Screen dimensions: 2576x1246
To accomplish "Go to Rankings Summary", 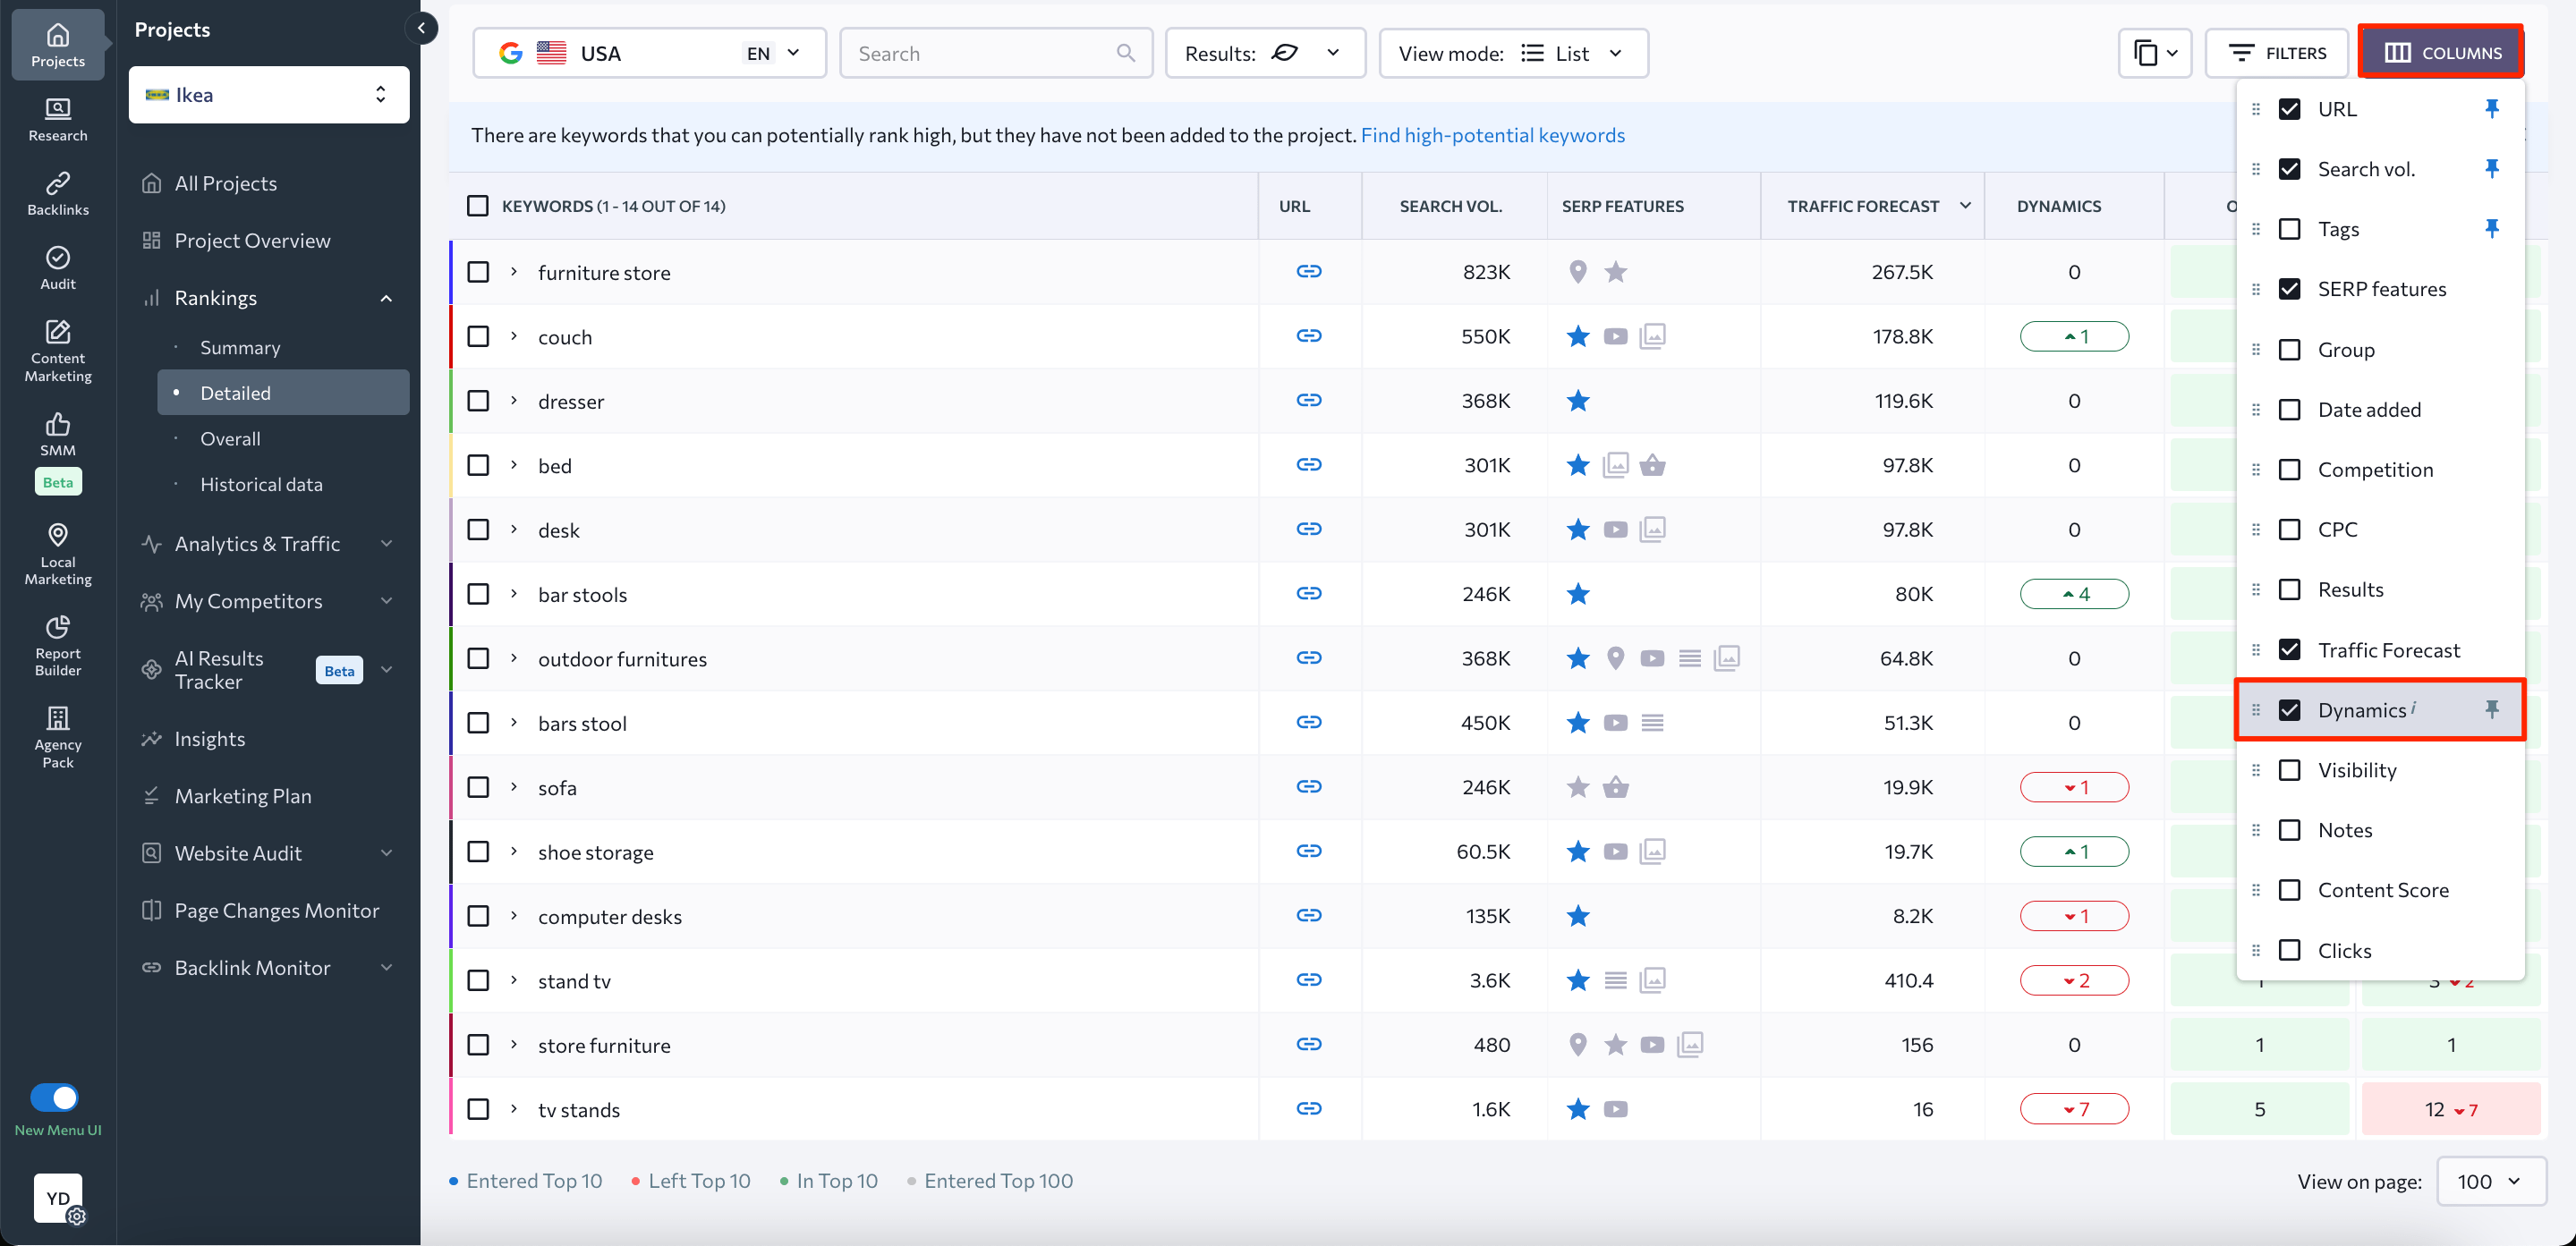I will [x=240, y=347].
